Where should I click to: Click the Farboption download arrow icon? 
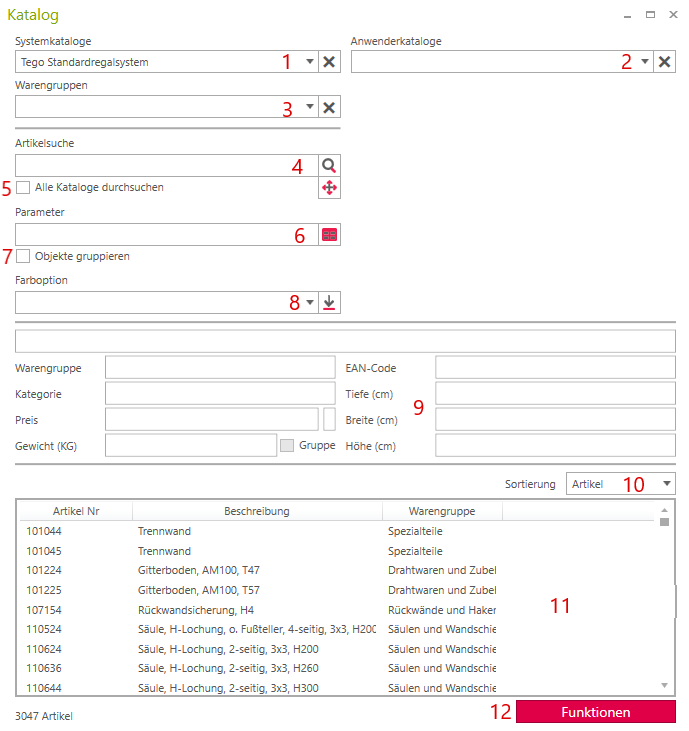329,303
